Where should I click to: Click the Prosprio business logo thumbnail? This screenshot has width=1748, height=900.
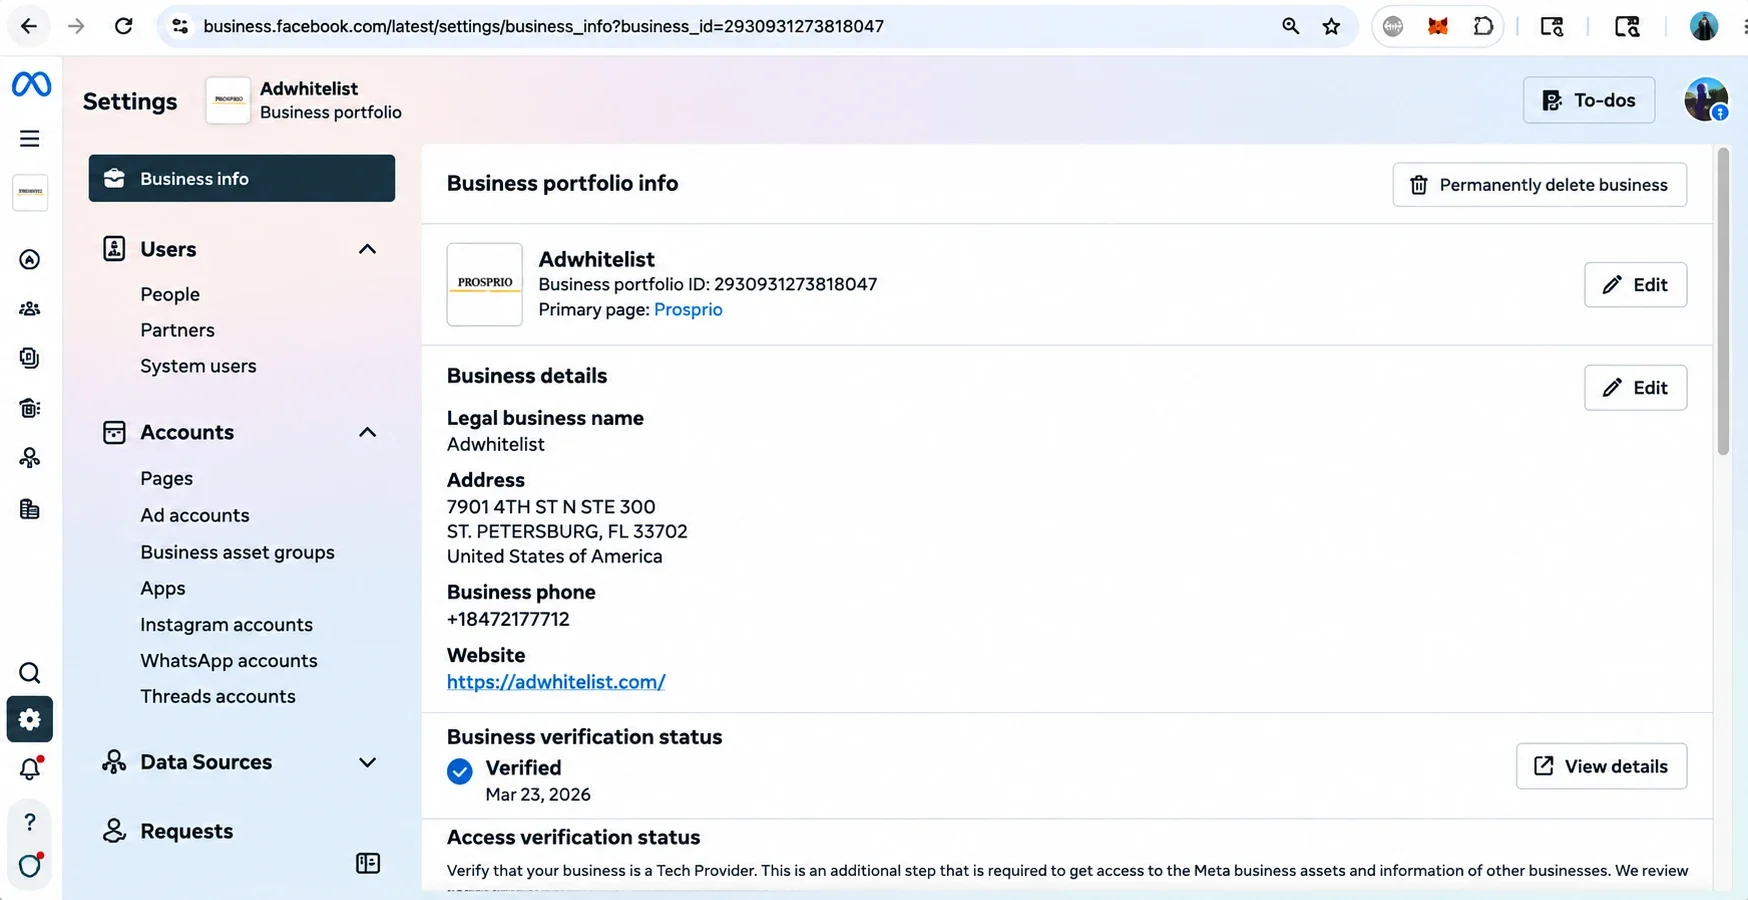coord(485,284)
